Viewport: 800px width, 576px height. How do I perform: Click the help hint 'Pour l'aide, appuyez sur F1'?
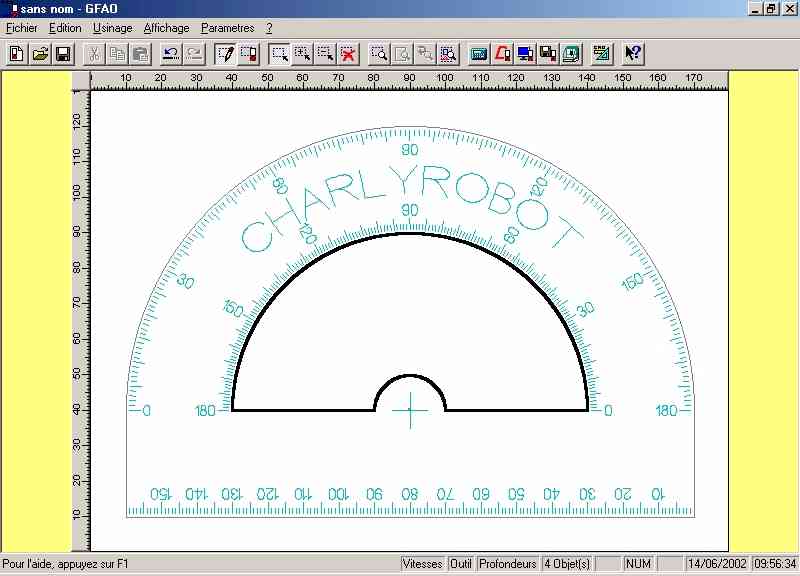click(x=66, y=564)
